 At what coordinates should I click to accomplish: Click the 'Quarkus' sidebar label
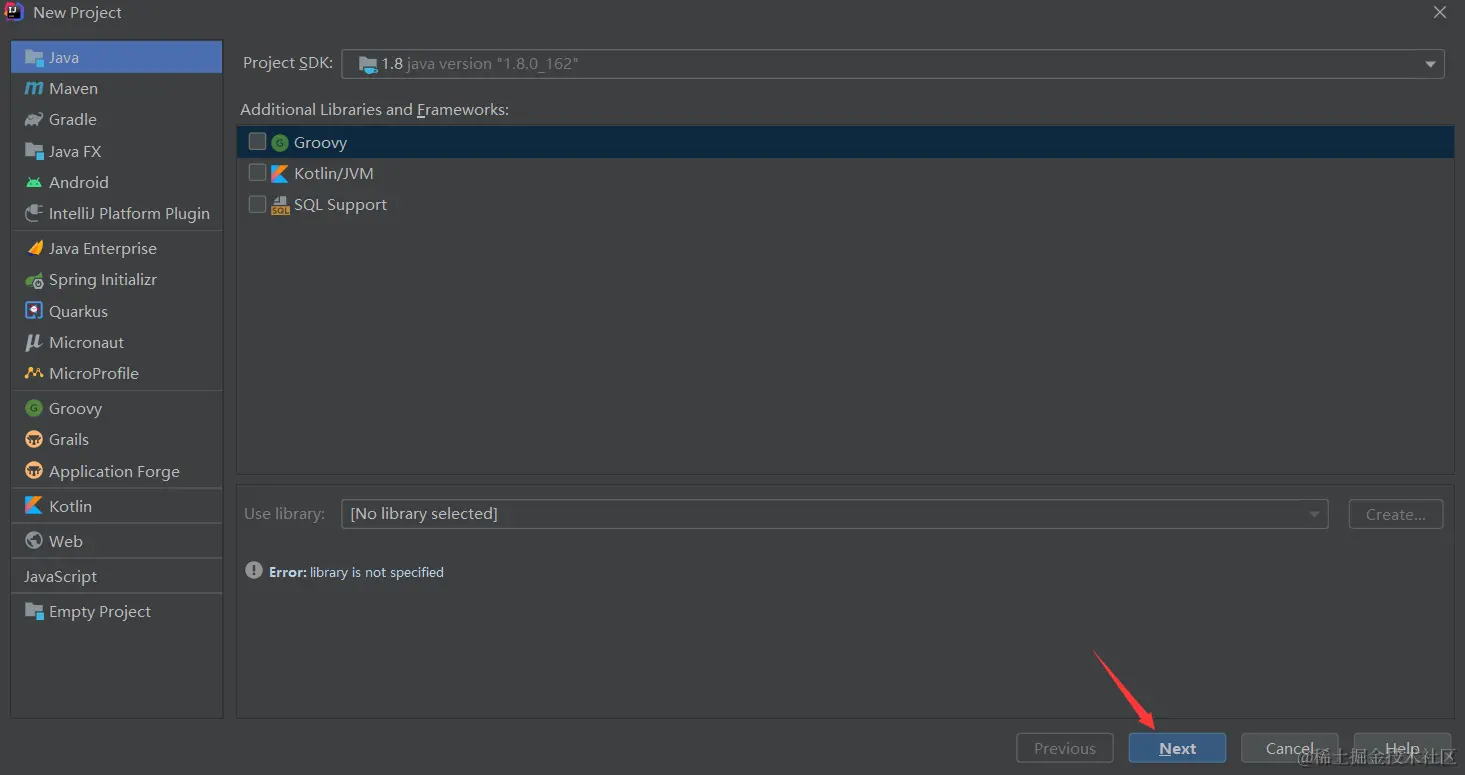coord(78,311)
